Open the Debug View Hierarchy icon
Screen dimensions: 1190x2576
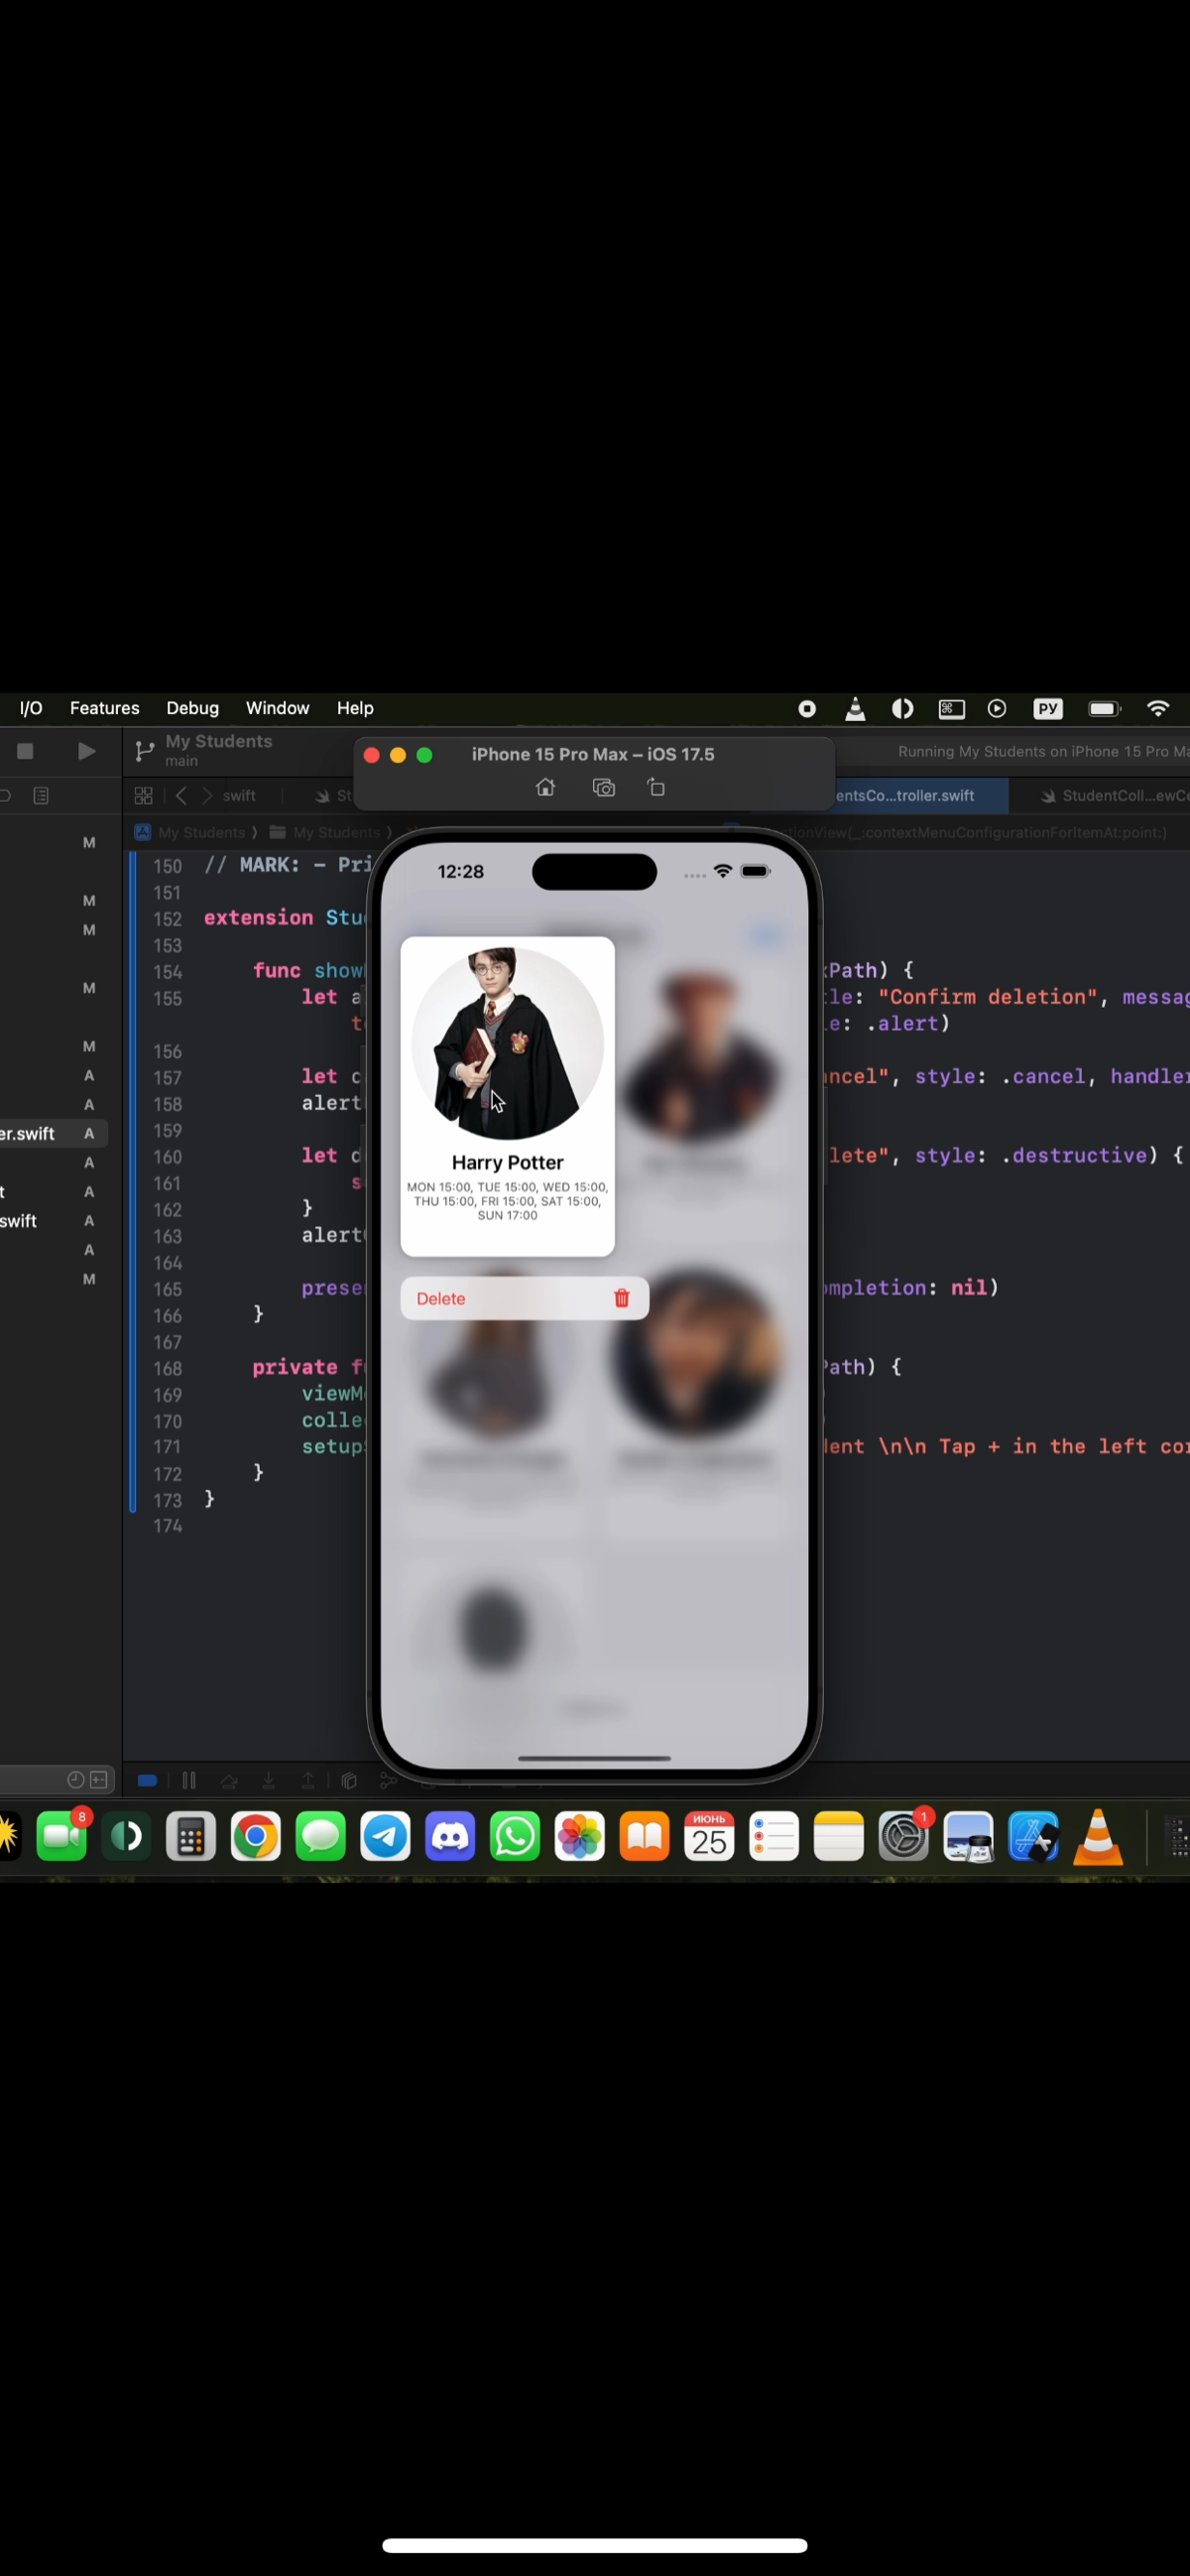[x=349, y=1781]
